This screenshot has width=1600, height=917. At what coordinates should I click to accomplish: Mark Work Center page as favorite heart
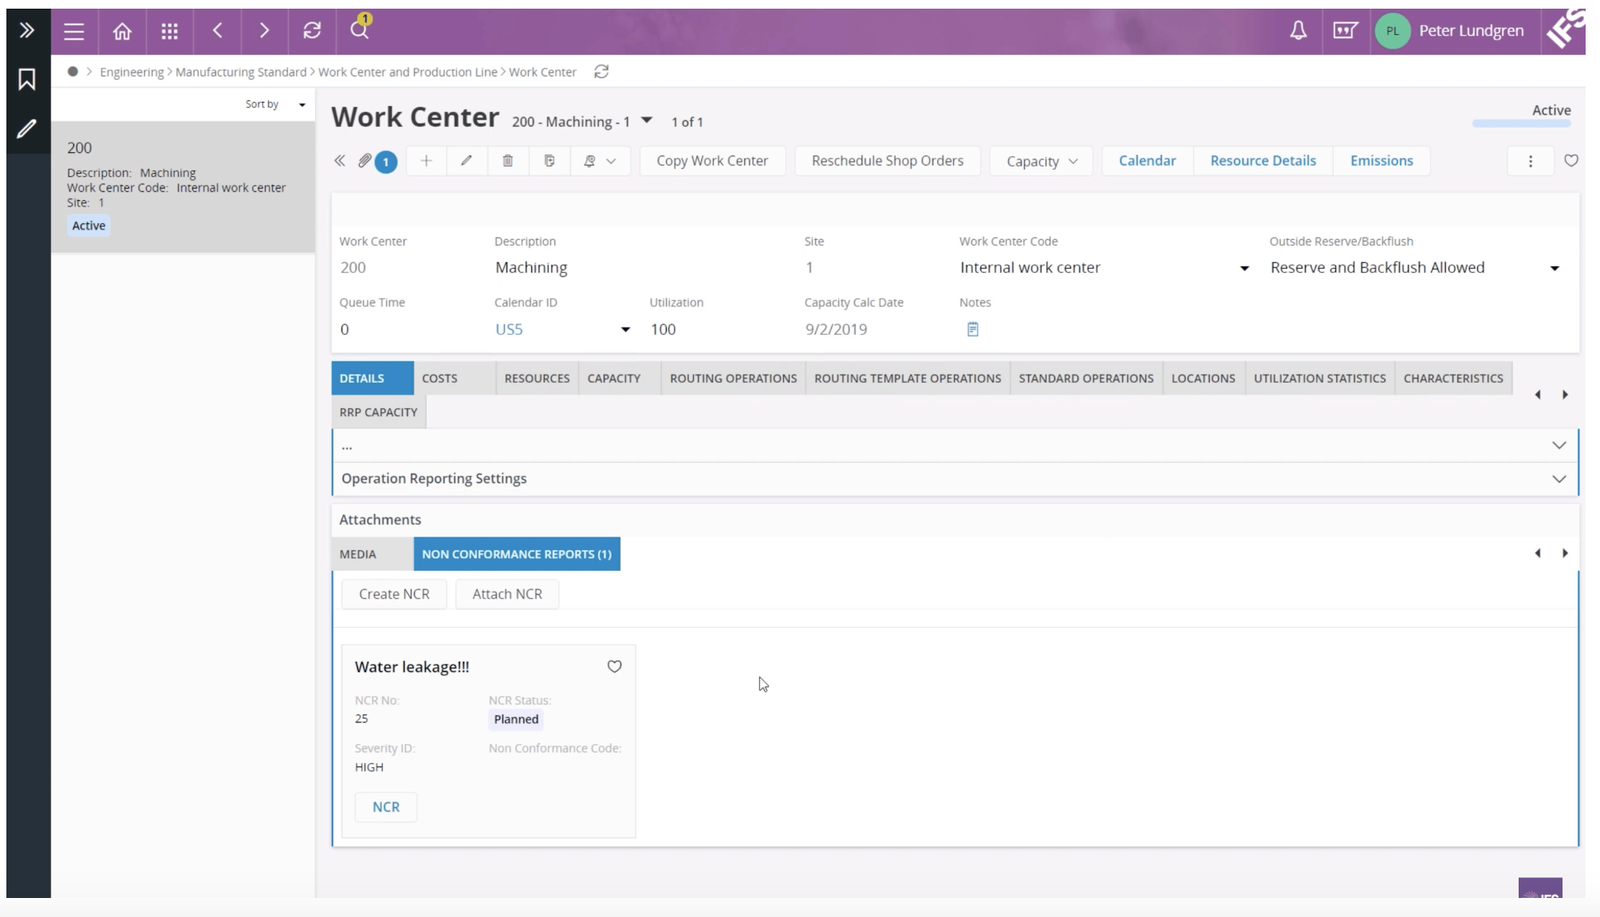point(1571,161)
